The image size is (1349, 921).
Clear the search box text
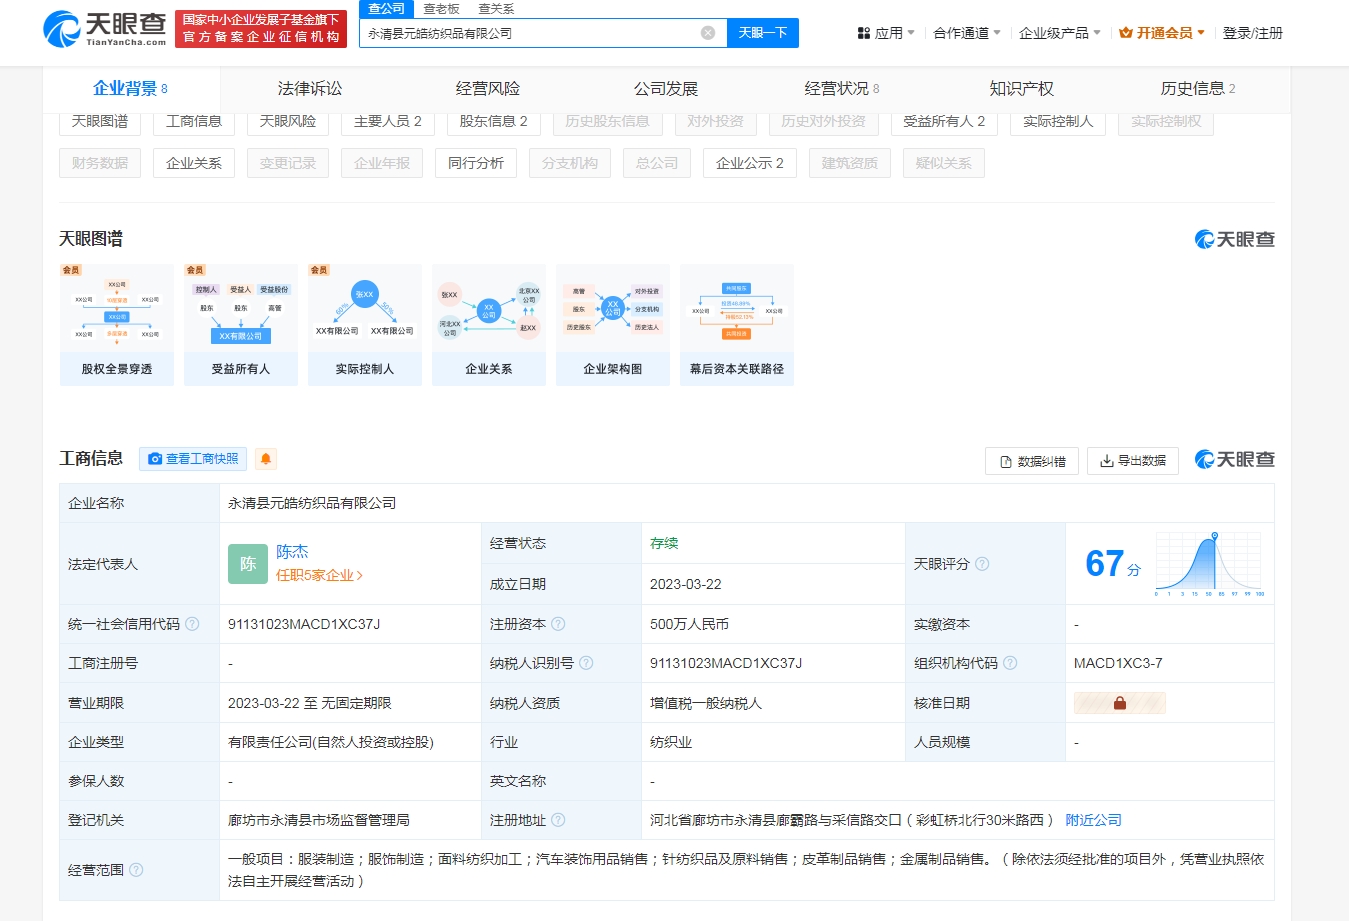pos(708,33)
